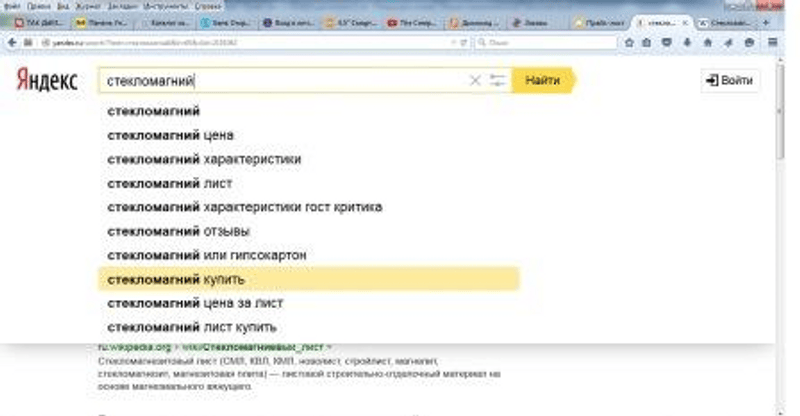Open the Журнал menu

coord(88,7)
